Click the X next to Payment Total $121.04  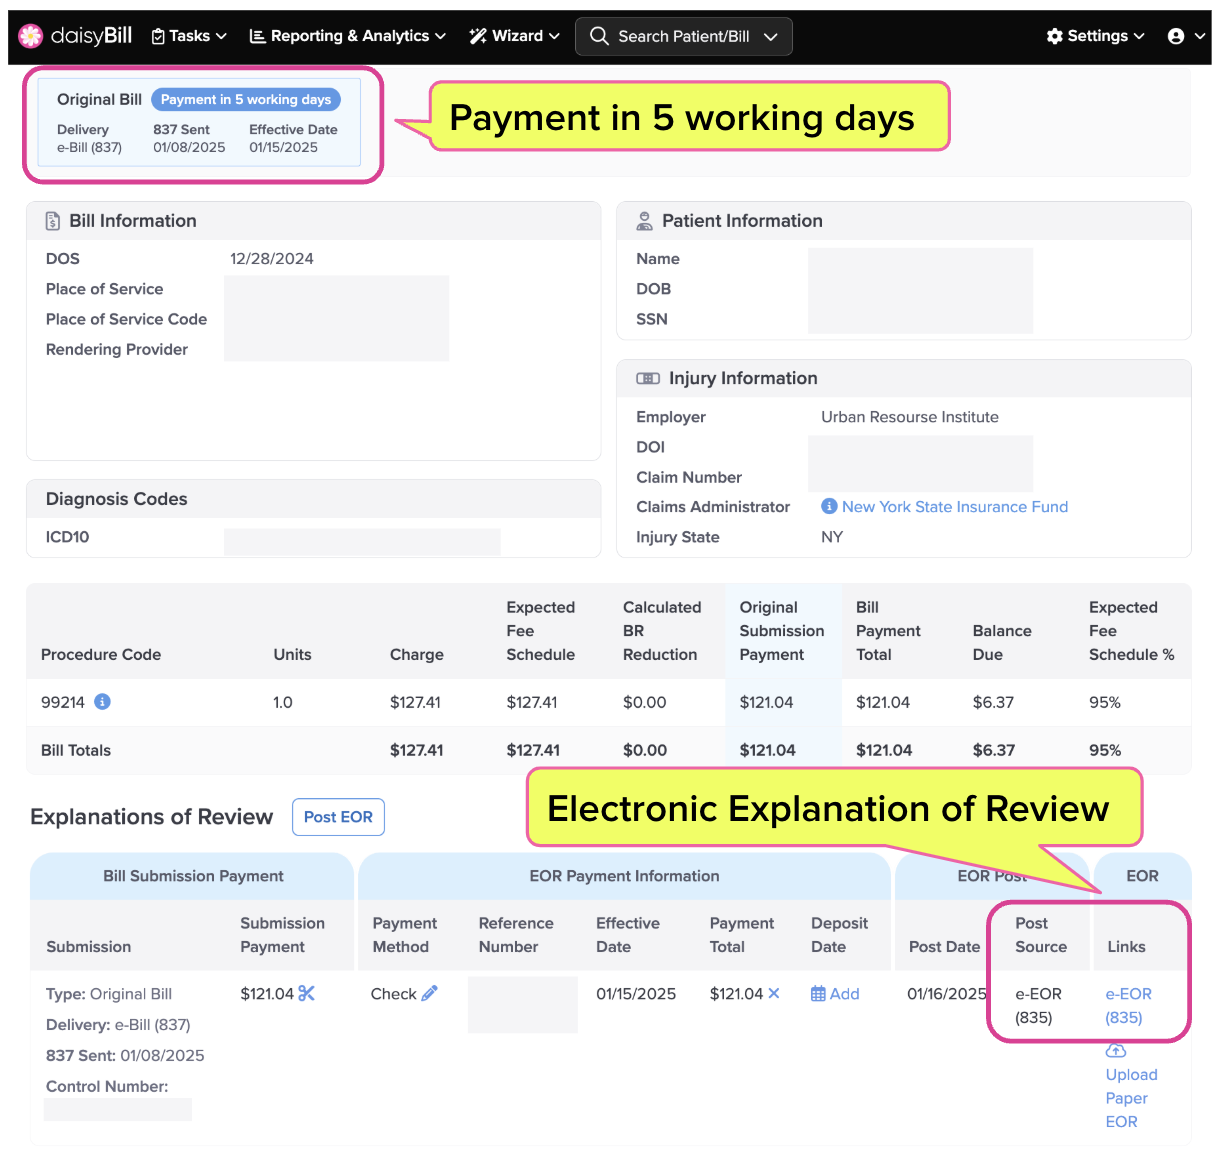click(x=774, y=993)
